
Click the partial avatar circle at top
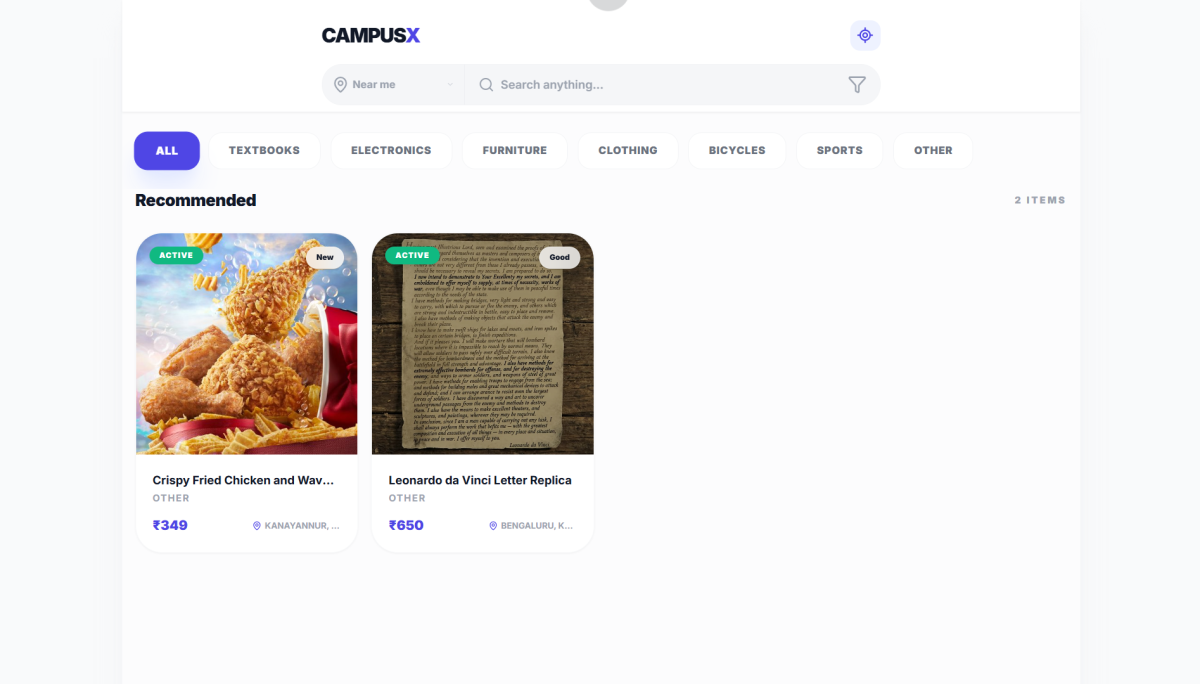(x=608, y=4)
